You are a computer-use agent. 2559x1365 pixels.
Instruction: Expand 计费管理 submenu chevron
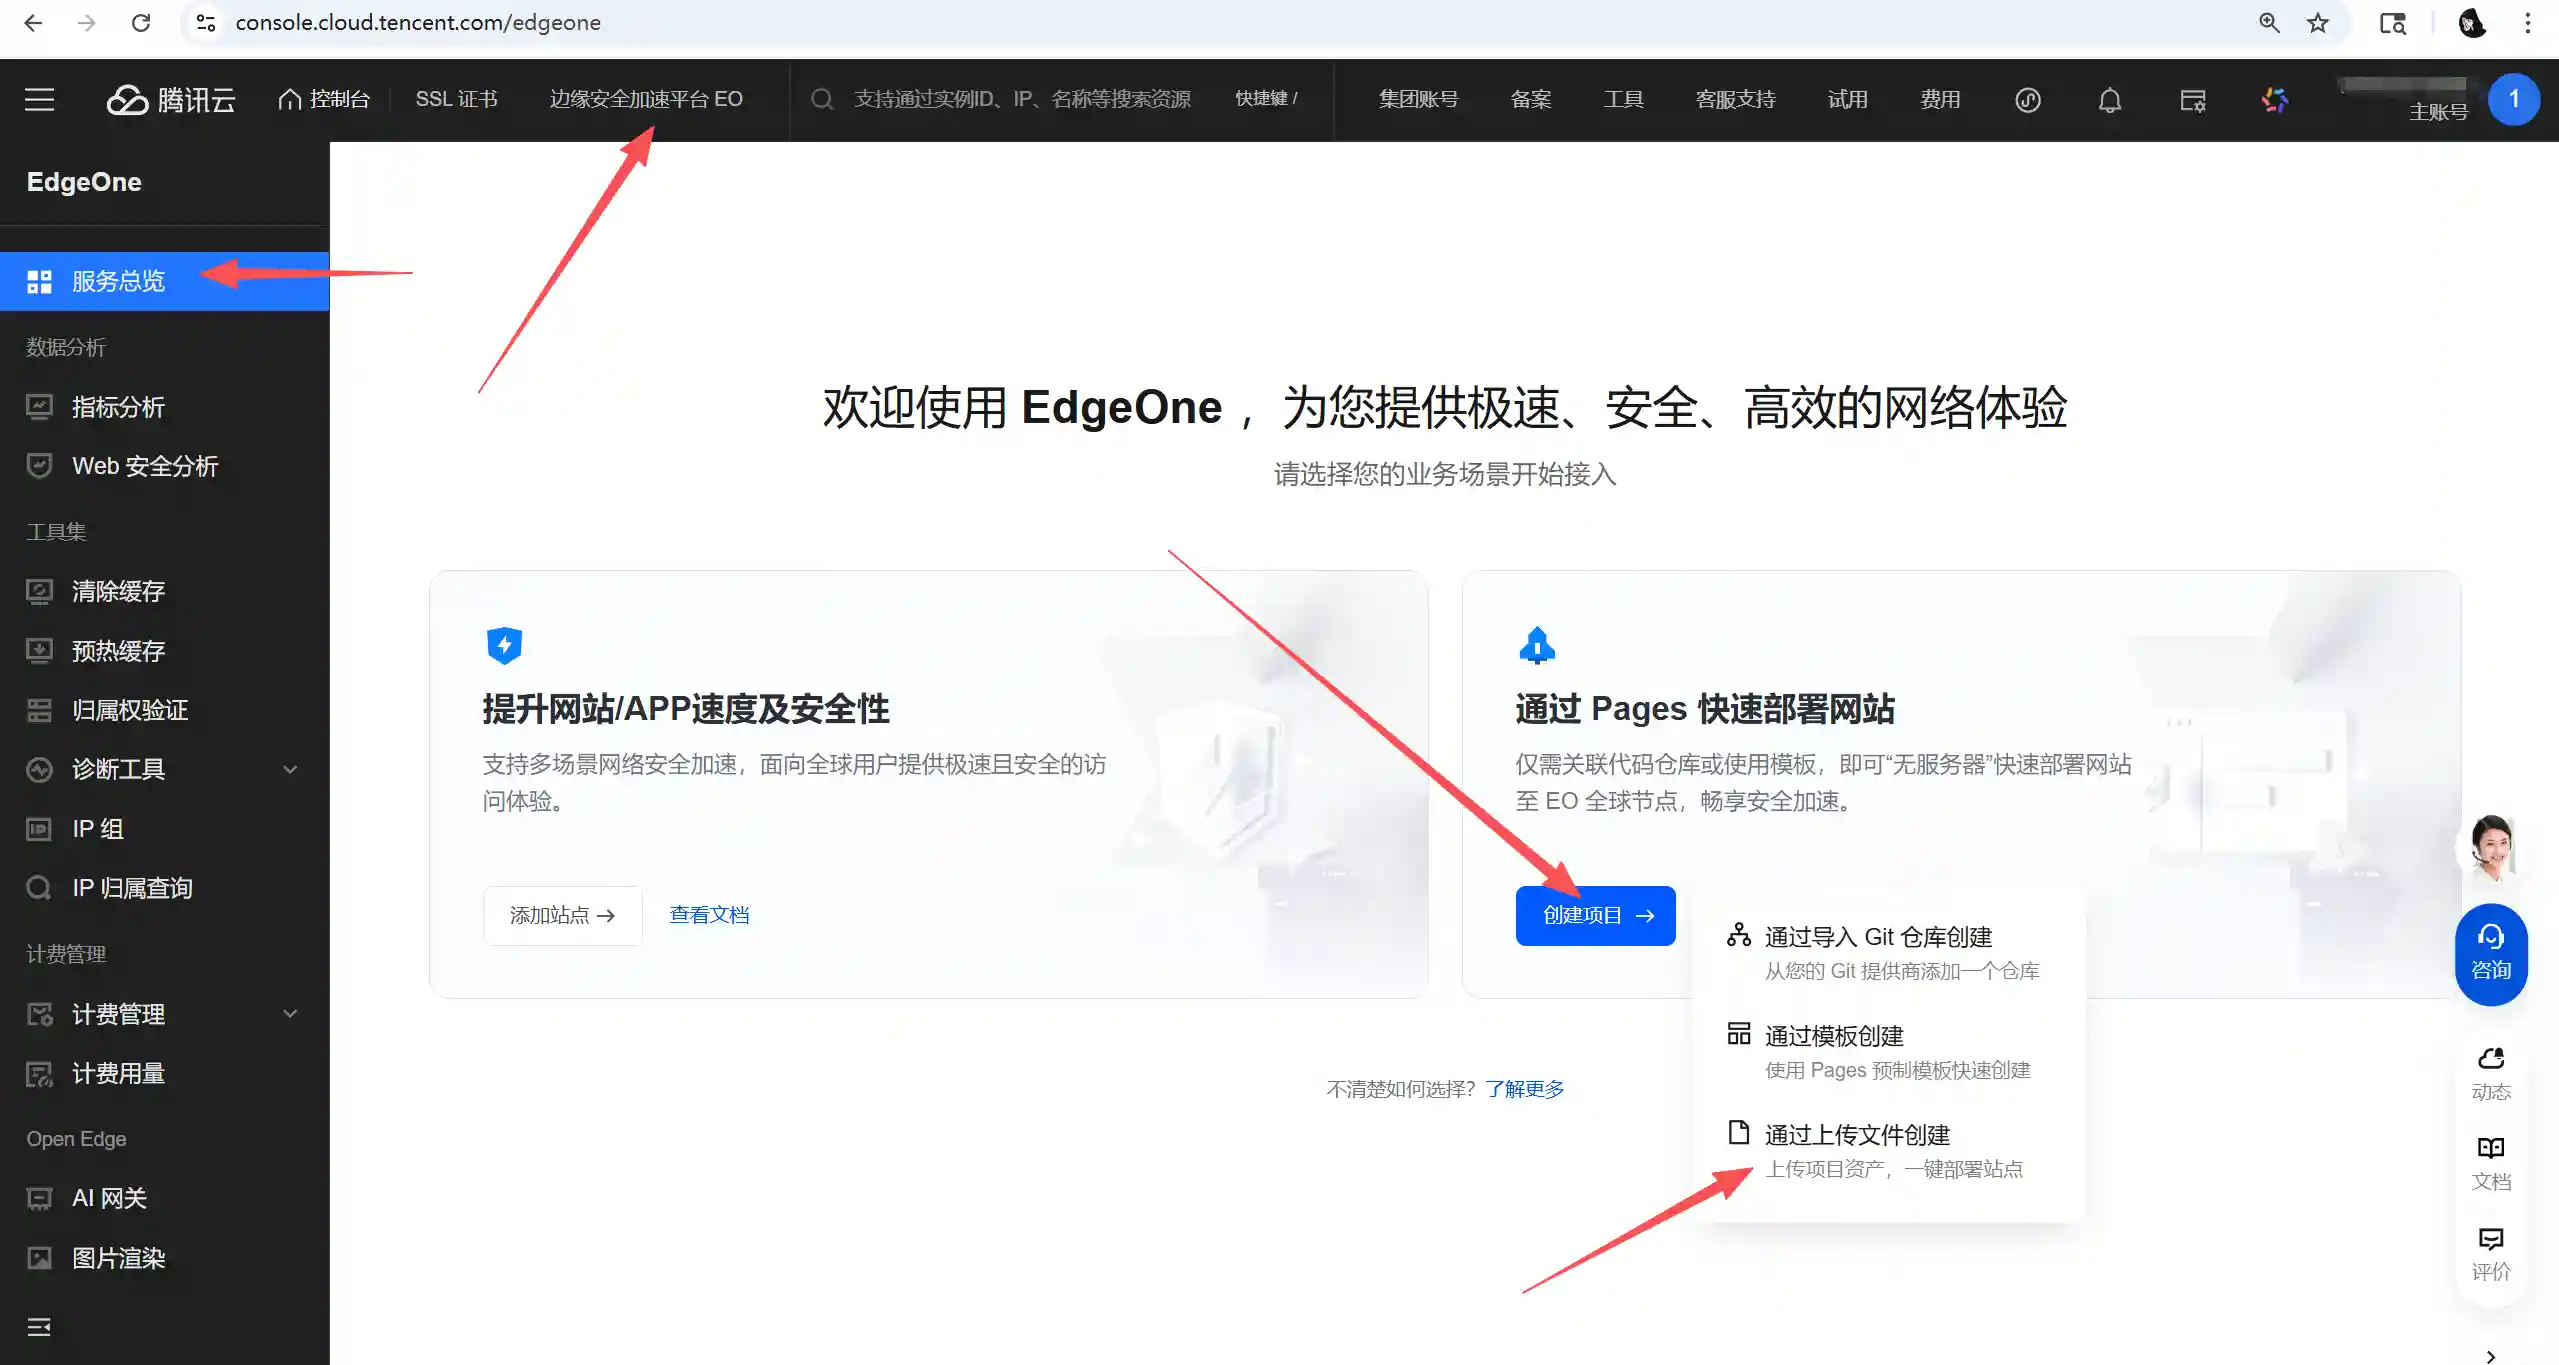click(x=290, y=1014)
